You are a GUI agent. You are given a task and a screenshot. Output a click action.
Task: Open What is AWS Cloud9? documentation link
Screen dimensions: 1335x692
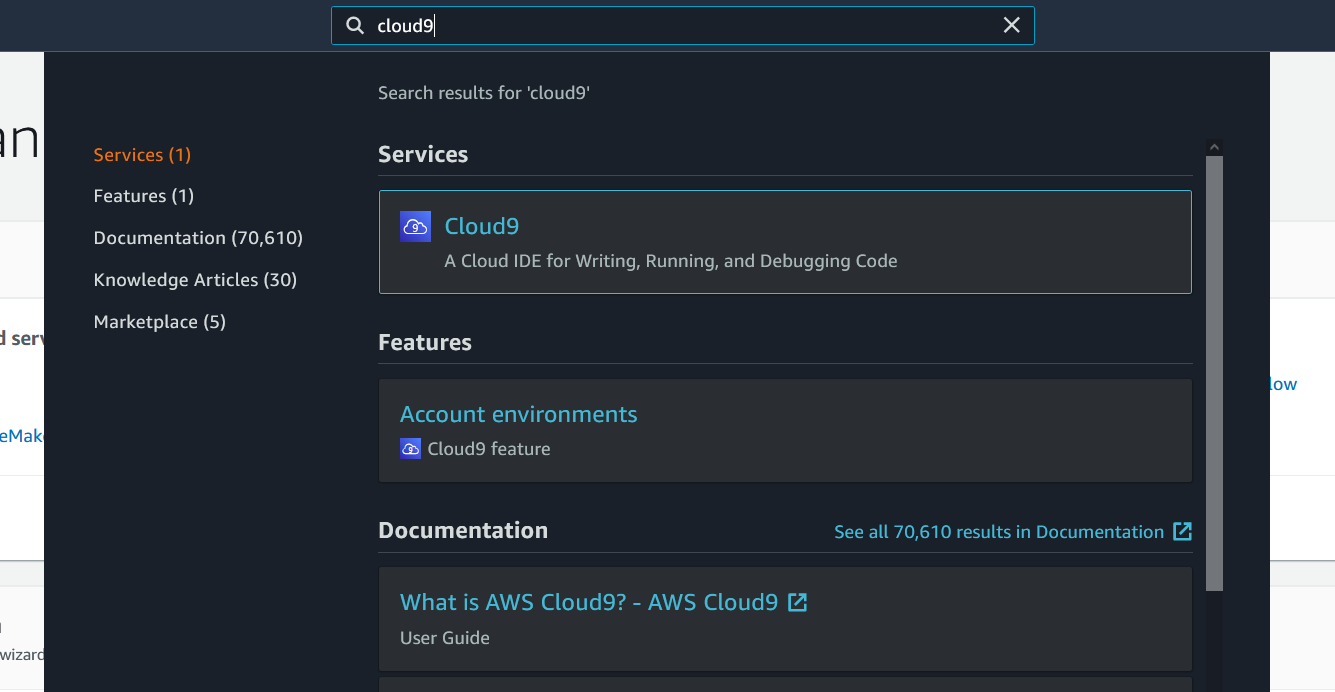click(589, 602)
